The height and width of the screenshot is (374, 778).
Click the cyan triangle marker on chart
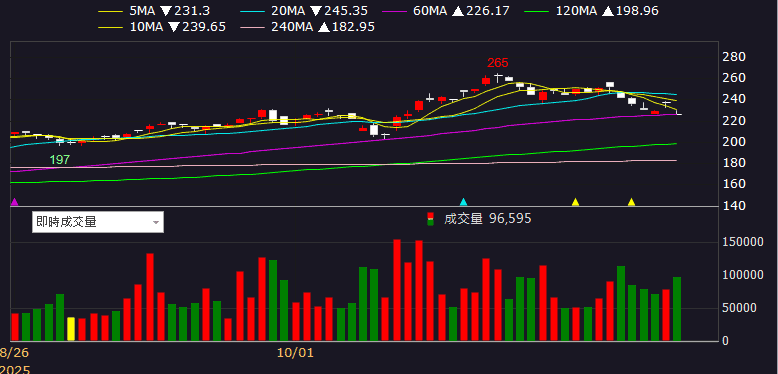(x=463, y=202)
